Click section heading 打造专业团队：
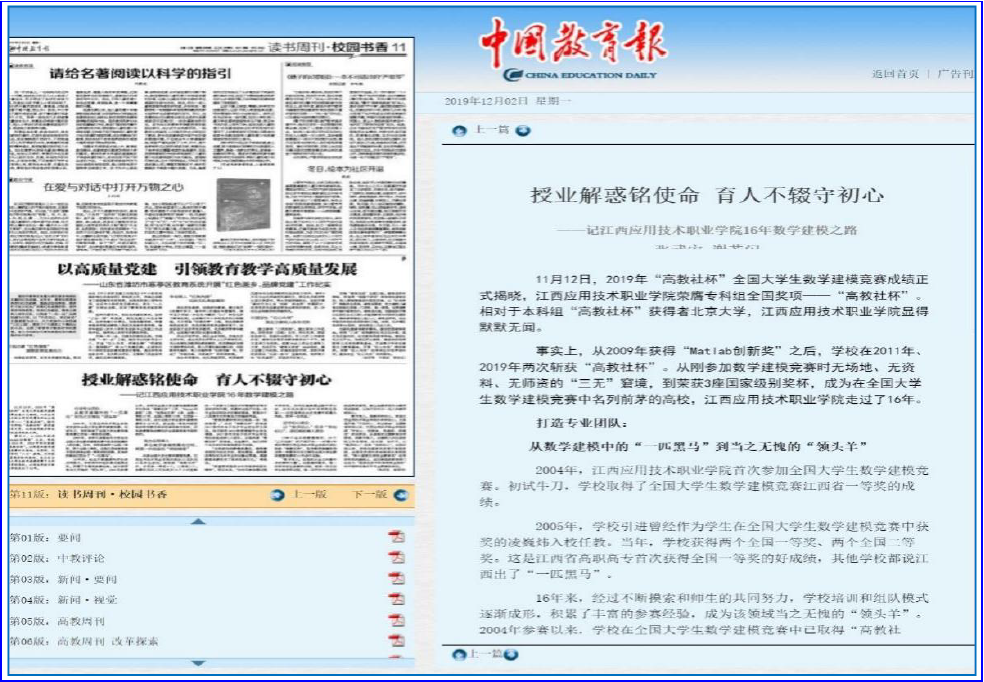Viewport: 984px width, 682px height. tap(580, 423)
